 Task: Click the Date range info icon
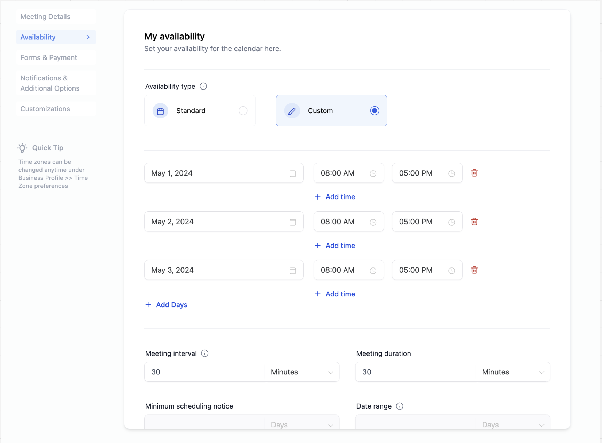pos(400,406)
